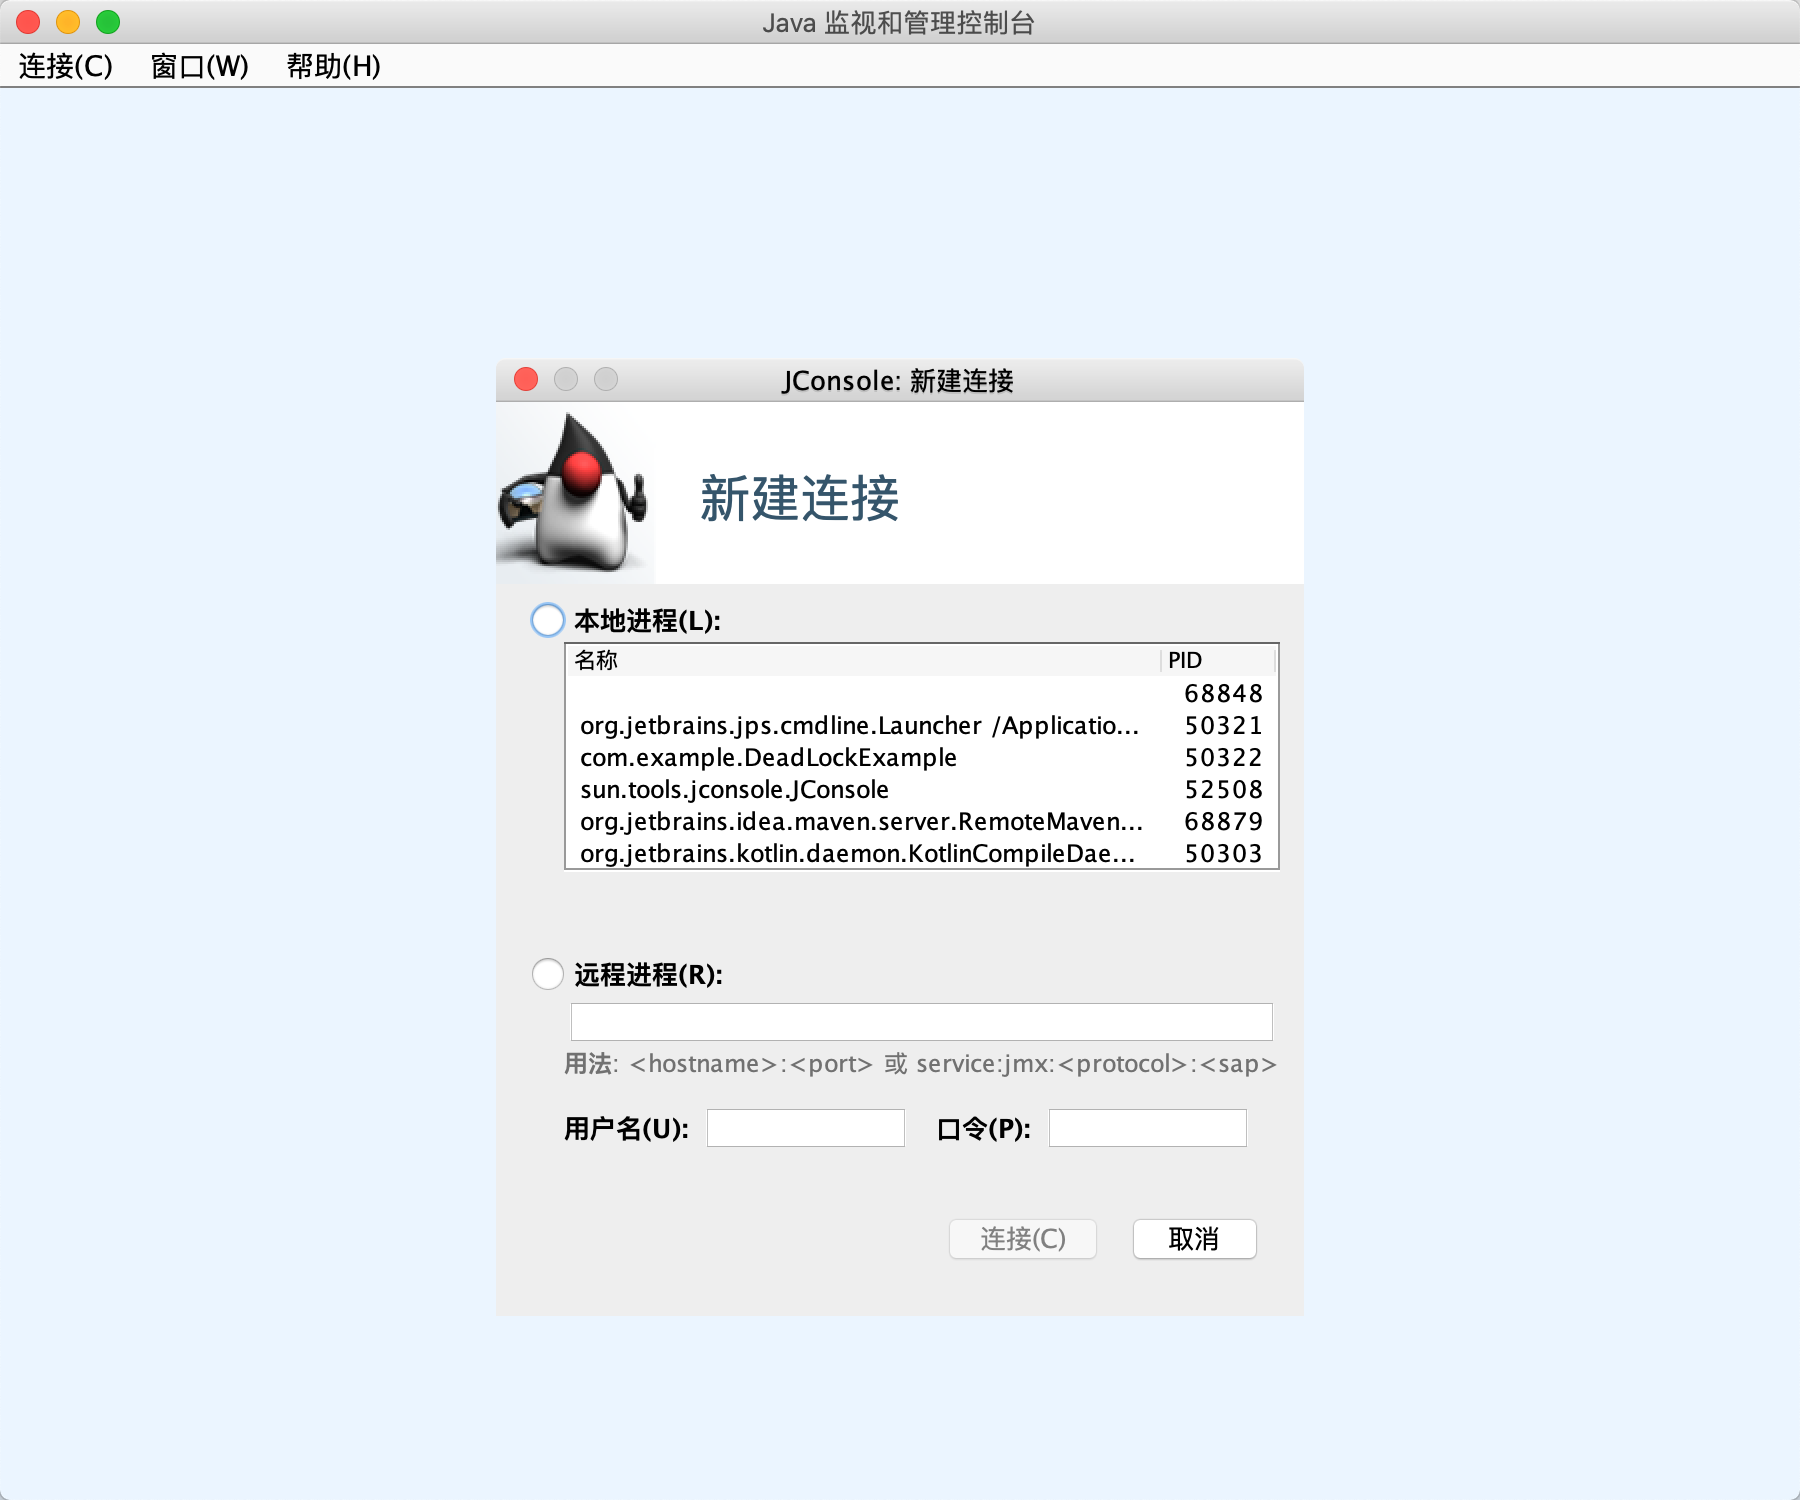
Task: Click the PID column header
Action: coord(1218,660)
